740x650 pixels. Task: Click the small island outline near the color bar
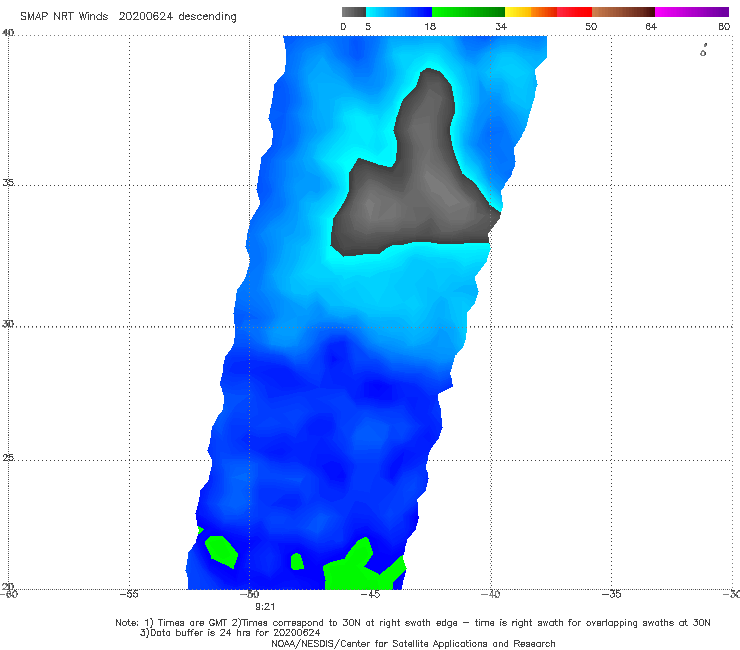click(703, 51)
